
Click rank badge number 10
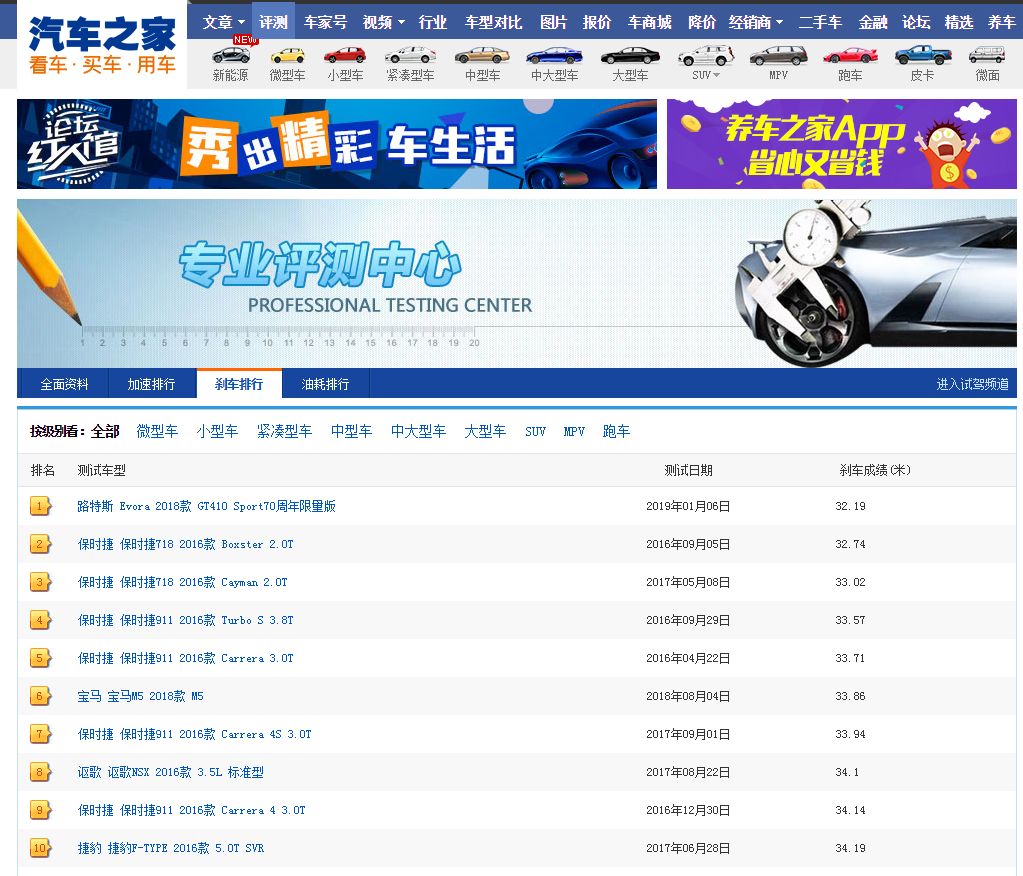coord(40,849)
